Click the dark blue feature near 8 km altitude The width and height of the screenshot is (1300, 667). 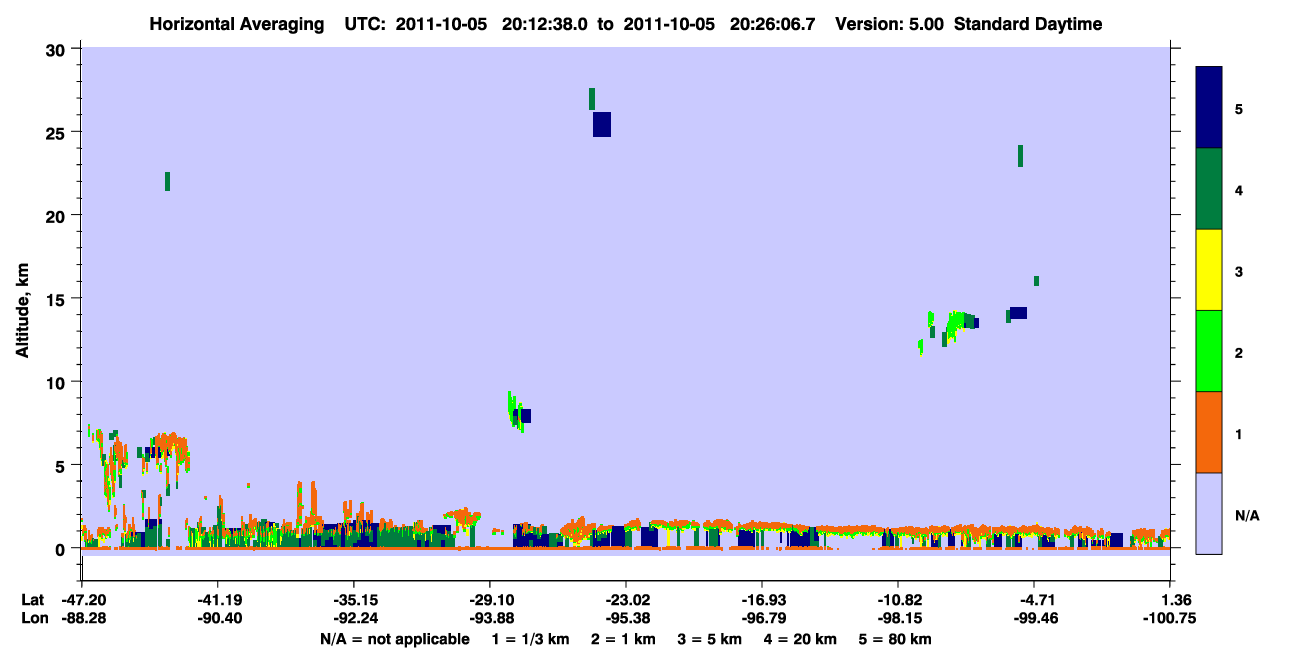pos(524,416)
